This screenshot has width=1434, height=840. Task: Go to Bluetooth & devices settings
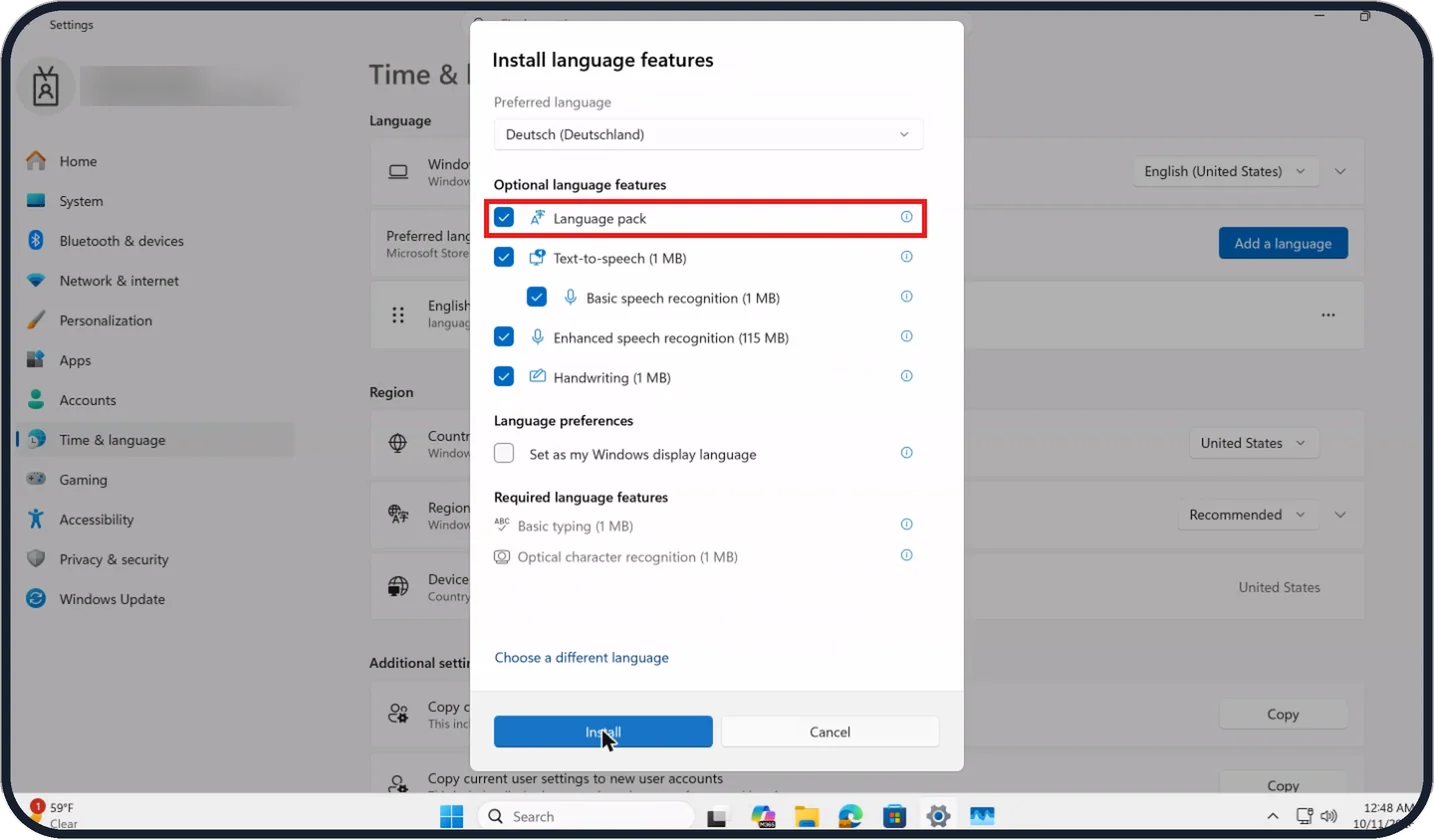(x=155, y=241)
